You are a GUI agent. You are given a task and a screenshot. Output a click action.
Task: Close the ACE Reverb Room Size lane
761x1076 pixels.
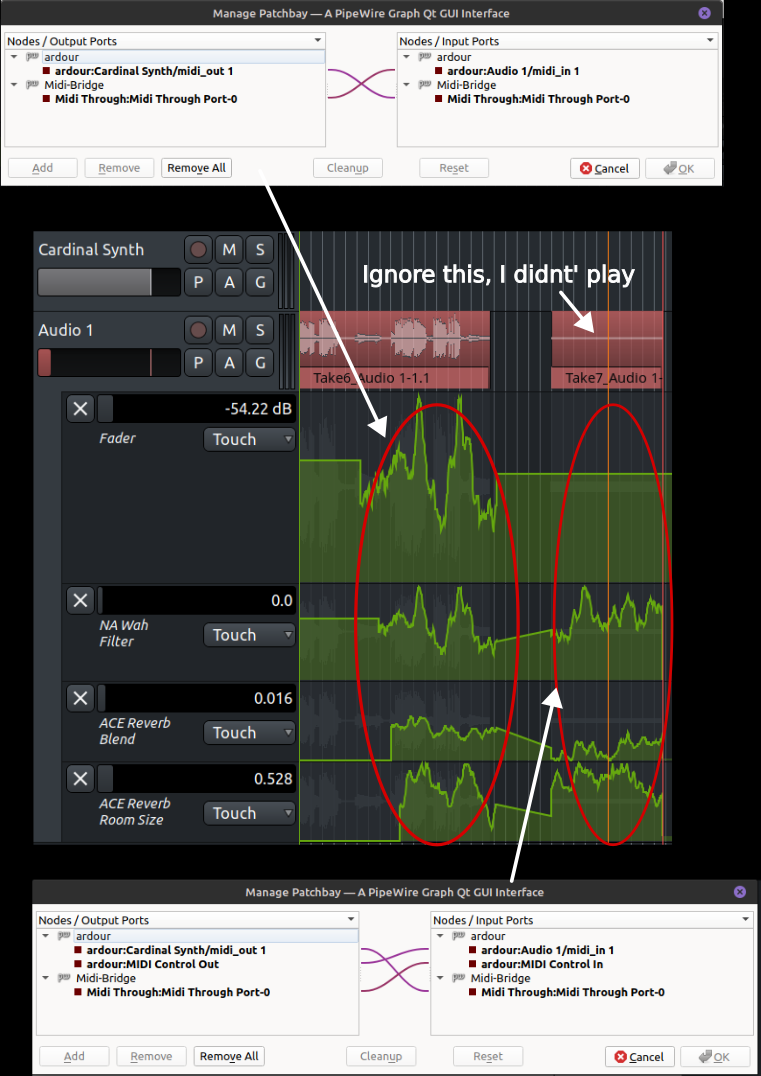80,778
